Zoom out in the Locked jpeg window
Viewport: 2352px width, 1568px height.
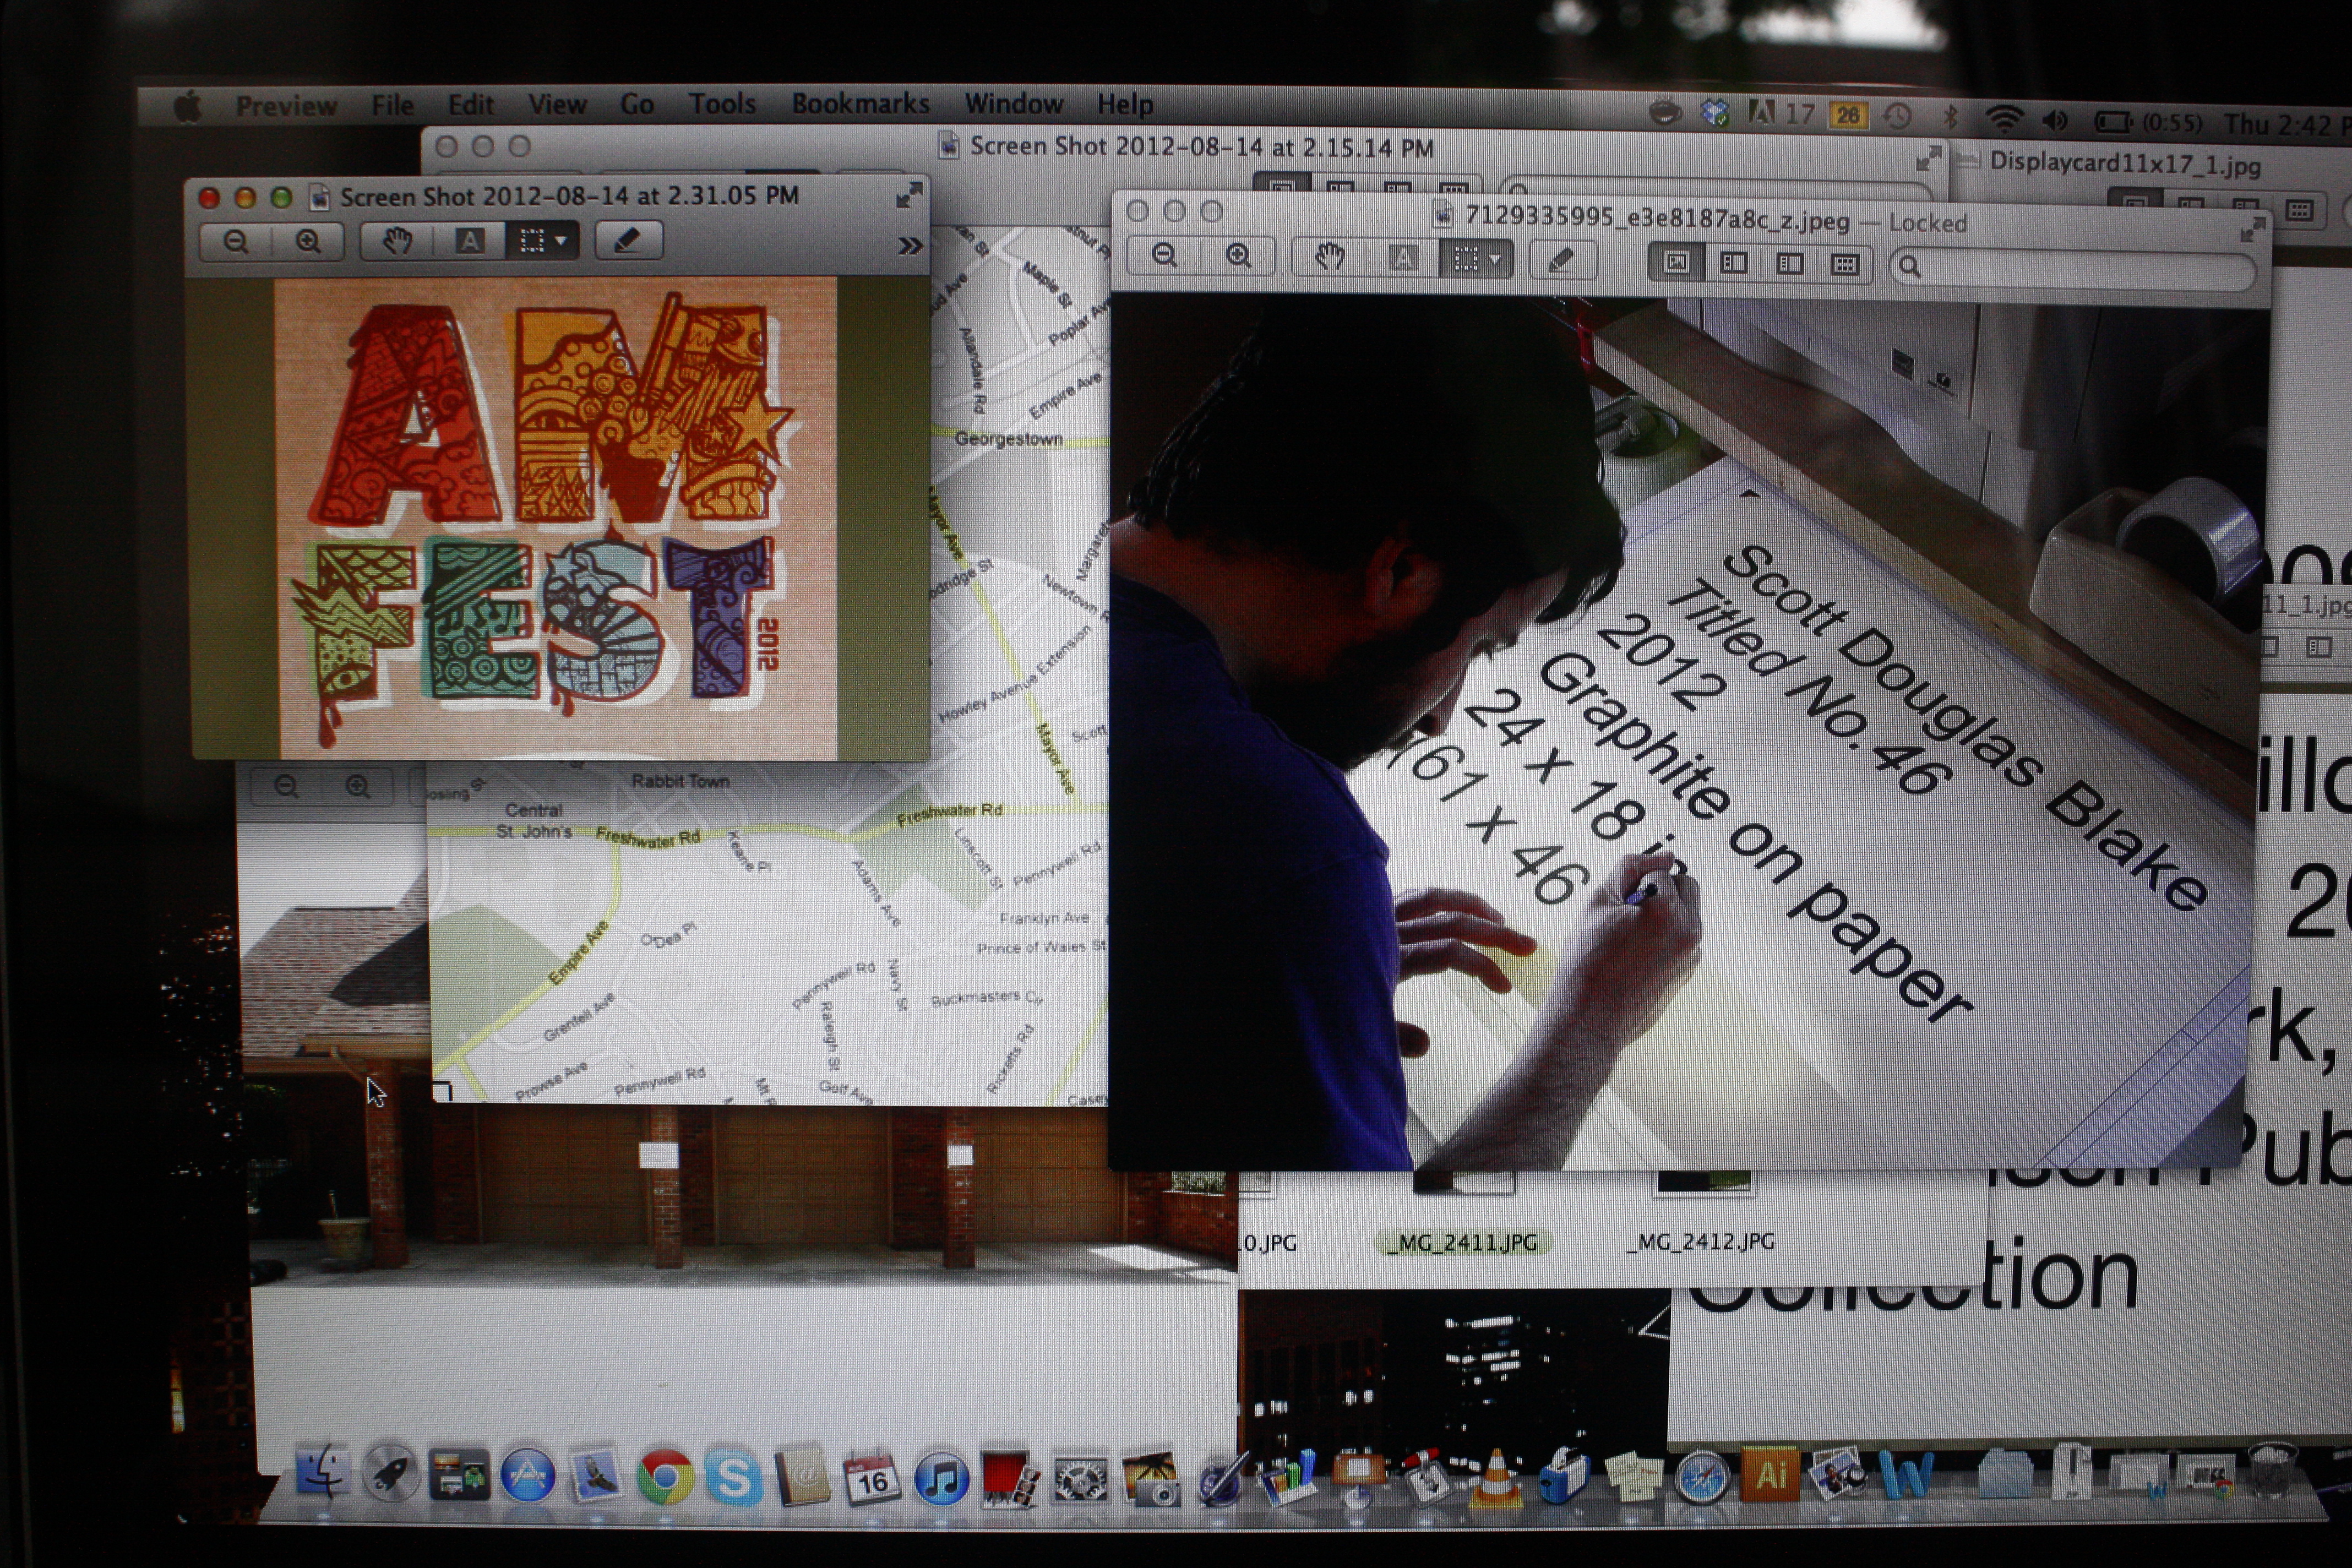click(1164, 256)
